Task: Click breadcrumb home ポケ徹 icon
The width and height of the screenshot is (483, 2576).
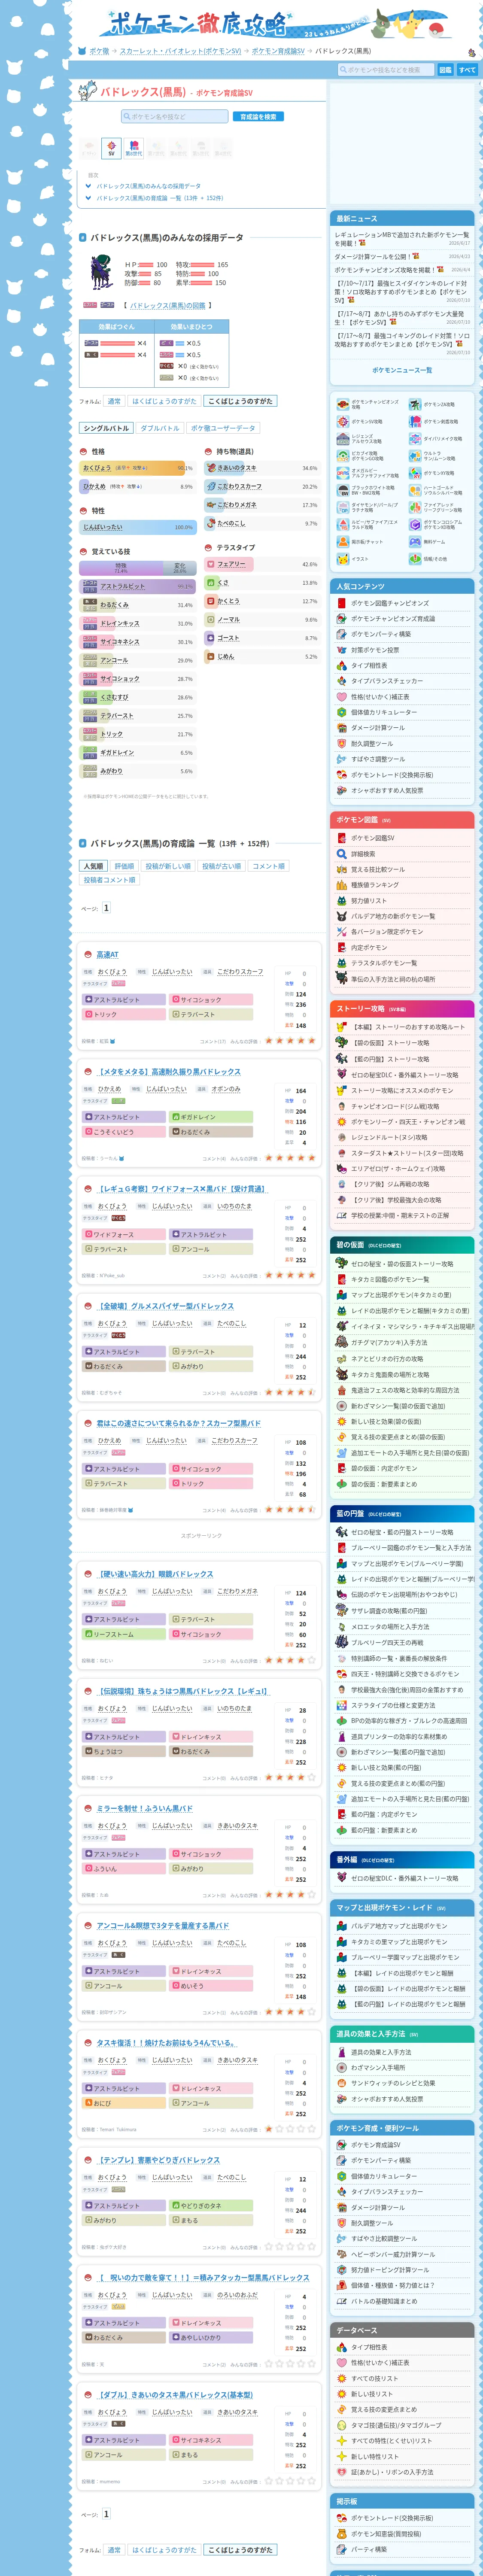Action: point(81,51)
